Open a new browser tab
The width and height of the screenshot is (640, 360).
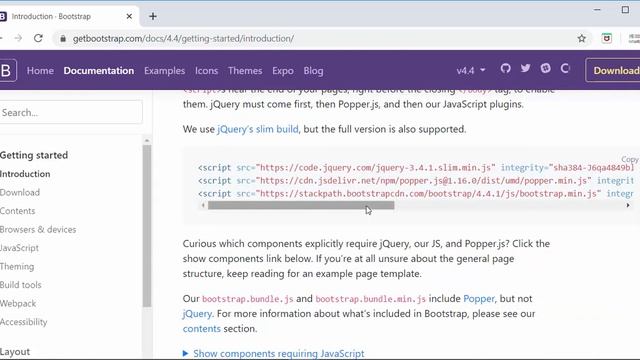pos(153,16)
